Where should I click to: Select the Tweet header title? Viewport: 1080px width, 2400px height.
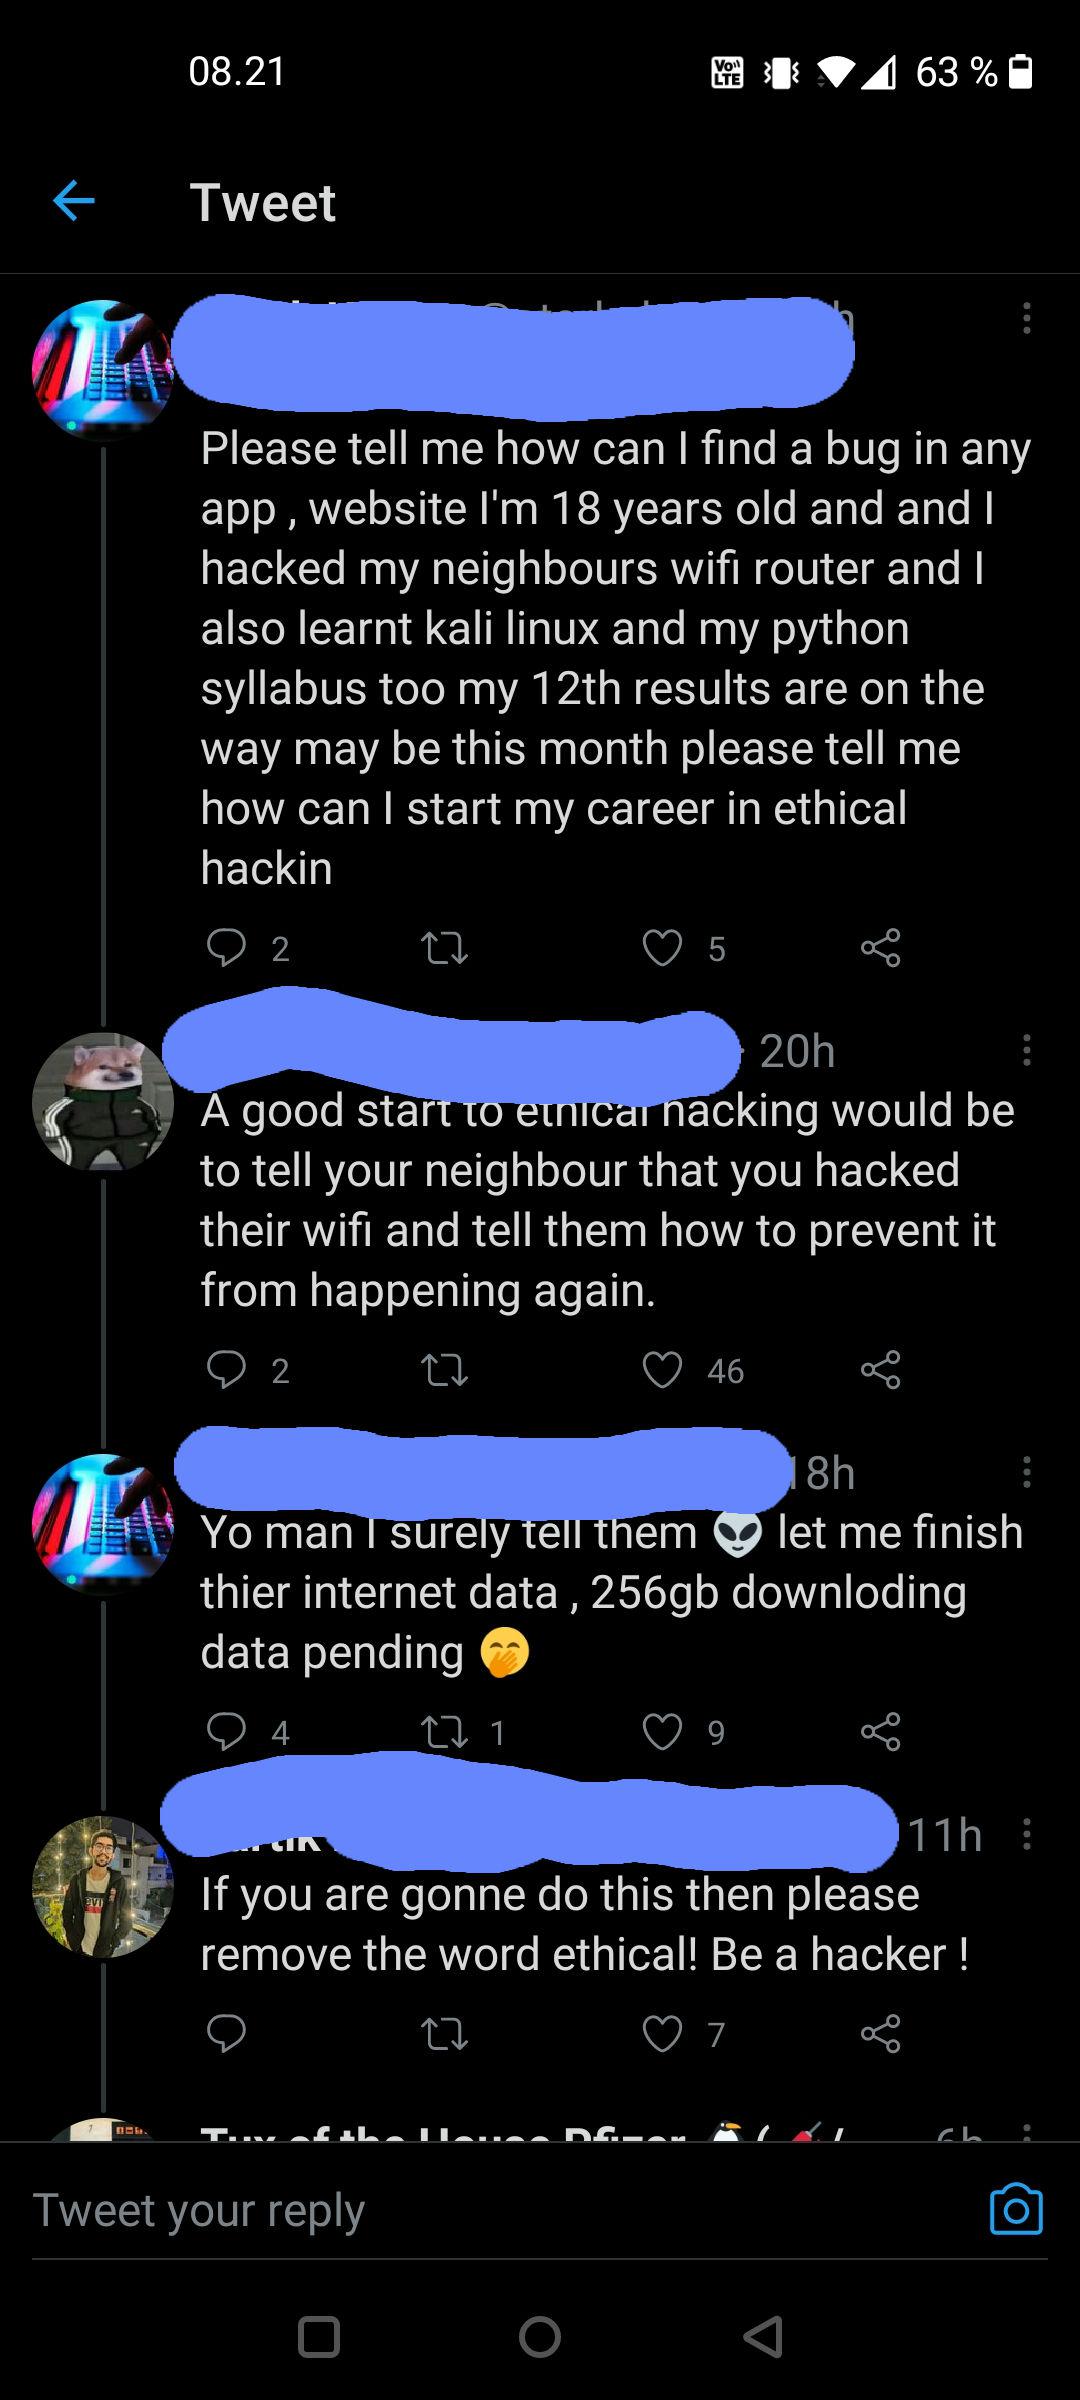264,203
